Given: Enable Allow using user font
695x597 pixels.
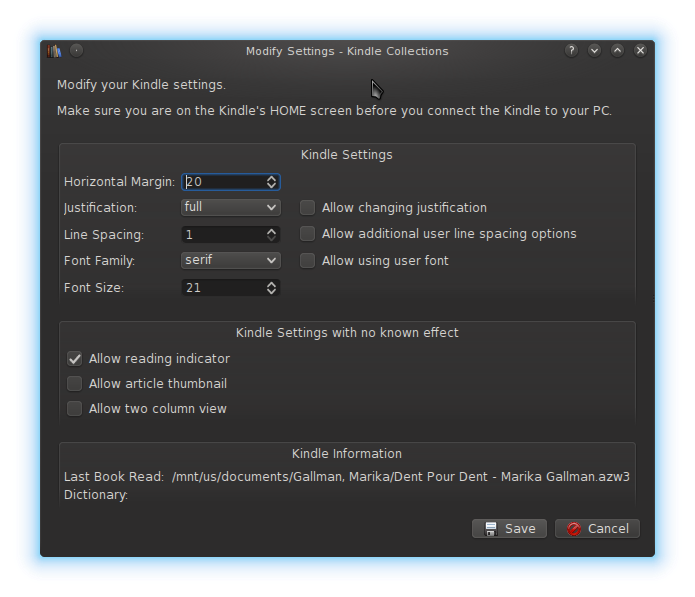Looking at the screenshot, I should (307, 261).
